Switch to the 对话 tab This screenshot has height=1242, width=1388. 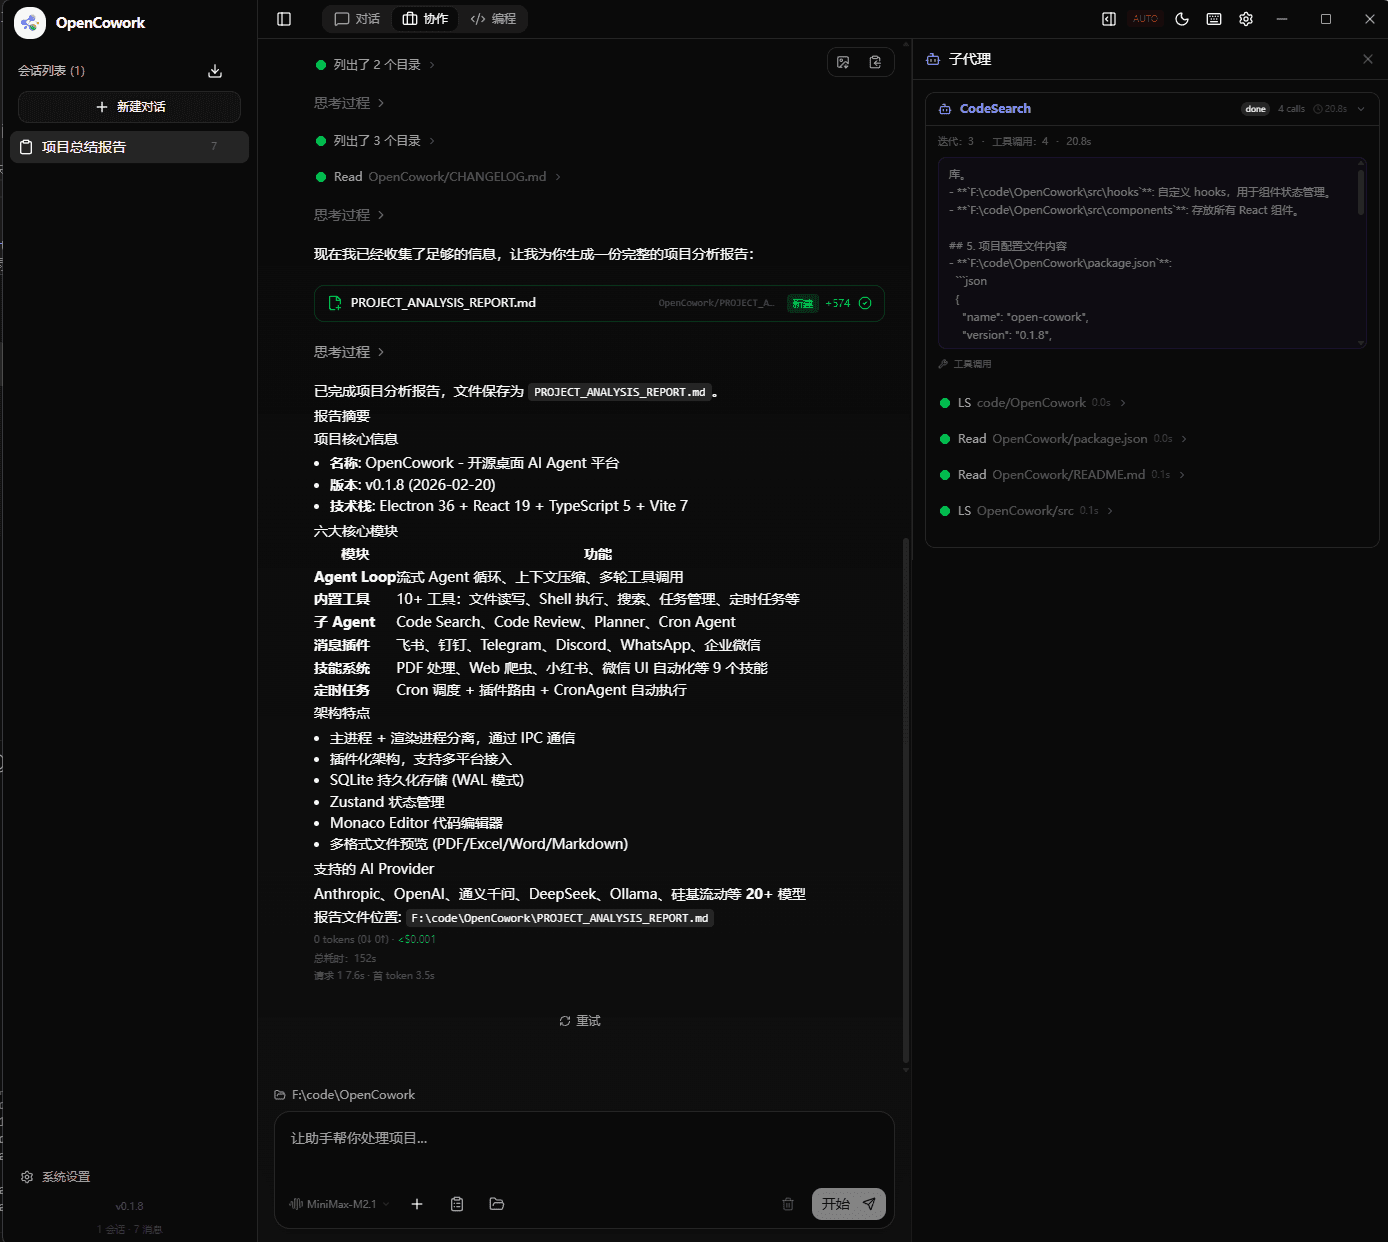(x=357, y=19)
